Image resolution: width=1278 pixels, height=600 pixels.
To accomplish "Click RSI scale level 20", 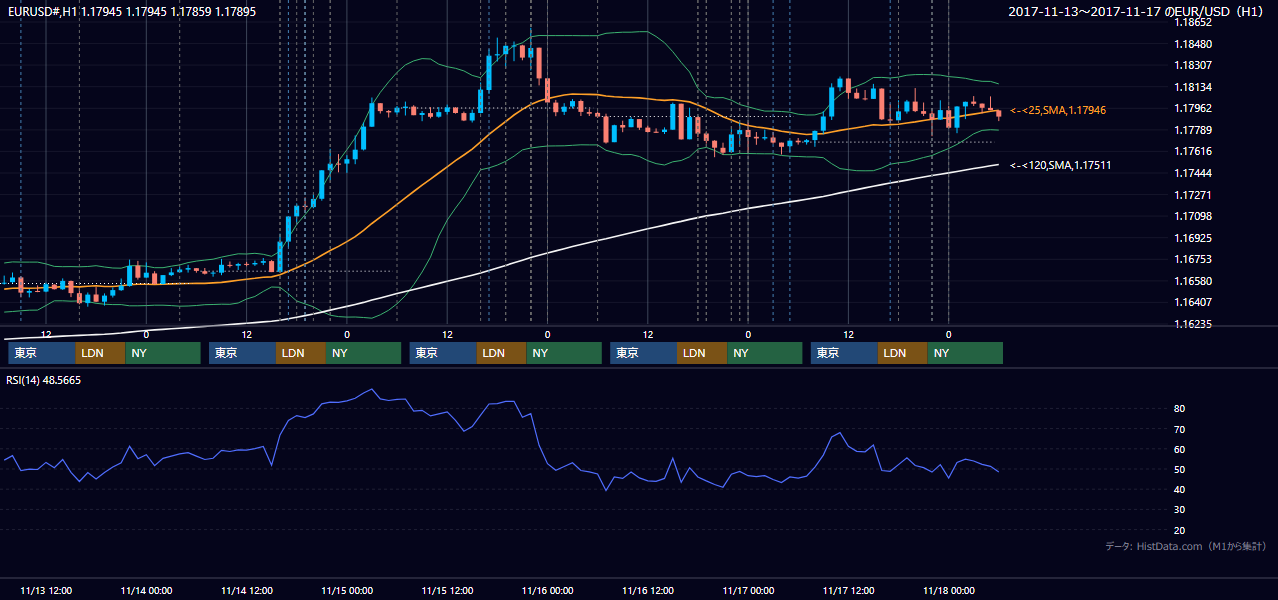I will [1180, 530].
